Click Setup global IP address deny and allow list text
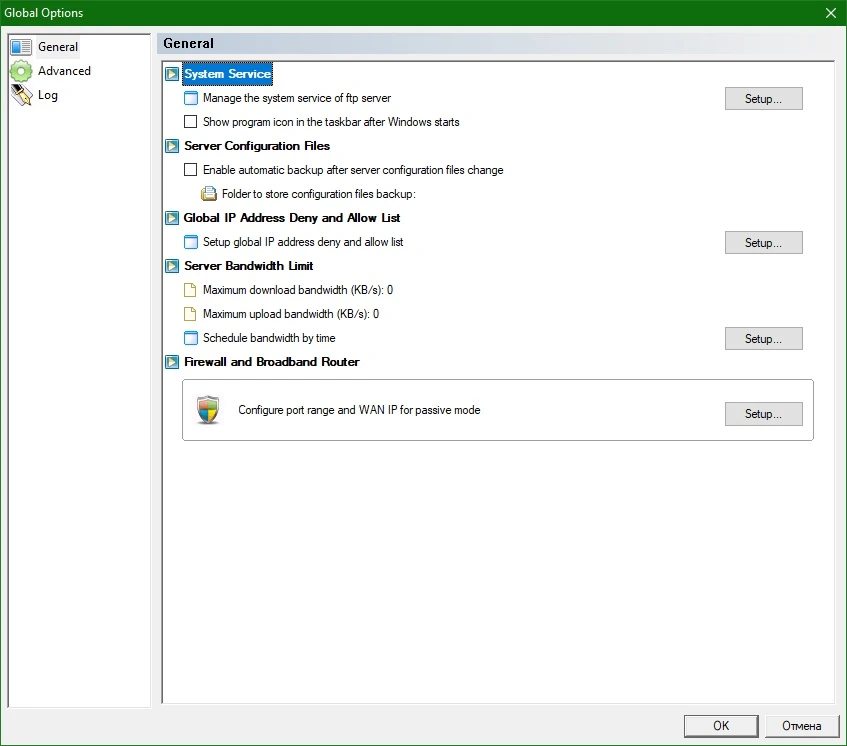The height and width of the screenshot is (746, 847). (x=303, y=242)
